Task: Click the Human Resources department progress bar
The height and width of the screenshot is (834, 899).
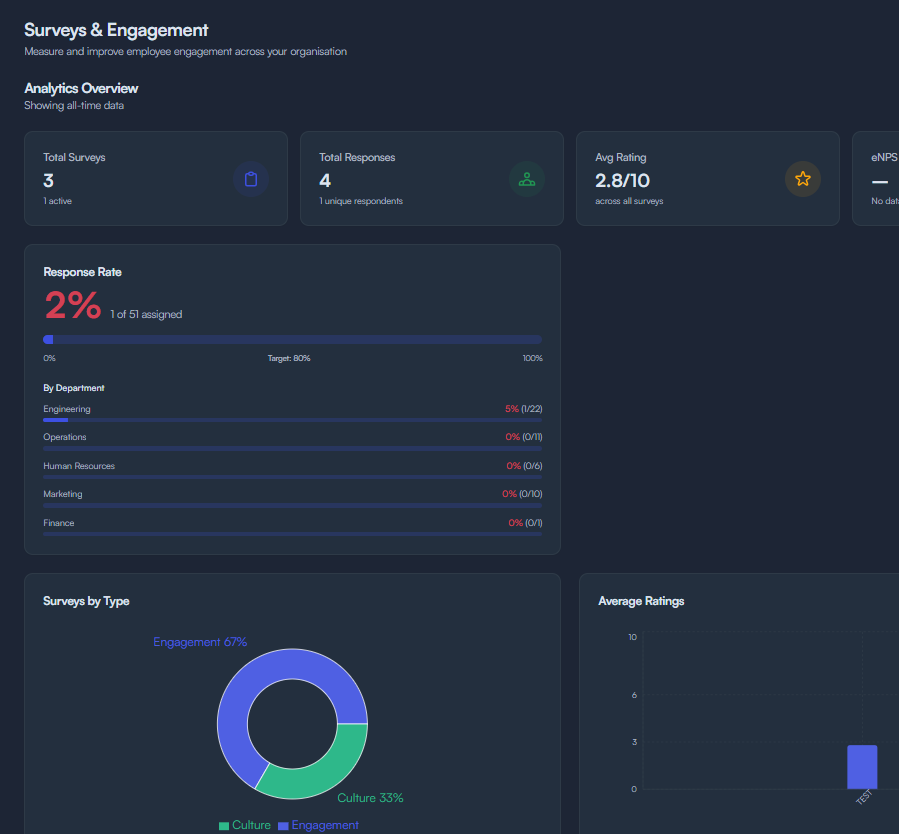Action: tap(292, 477)
